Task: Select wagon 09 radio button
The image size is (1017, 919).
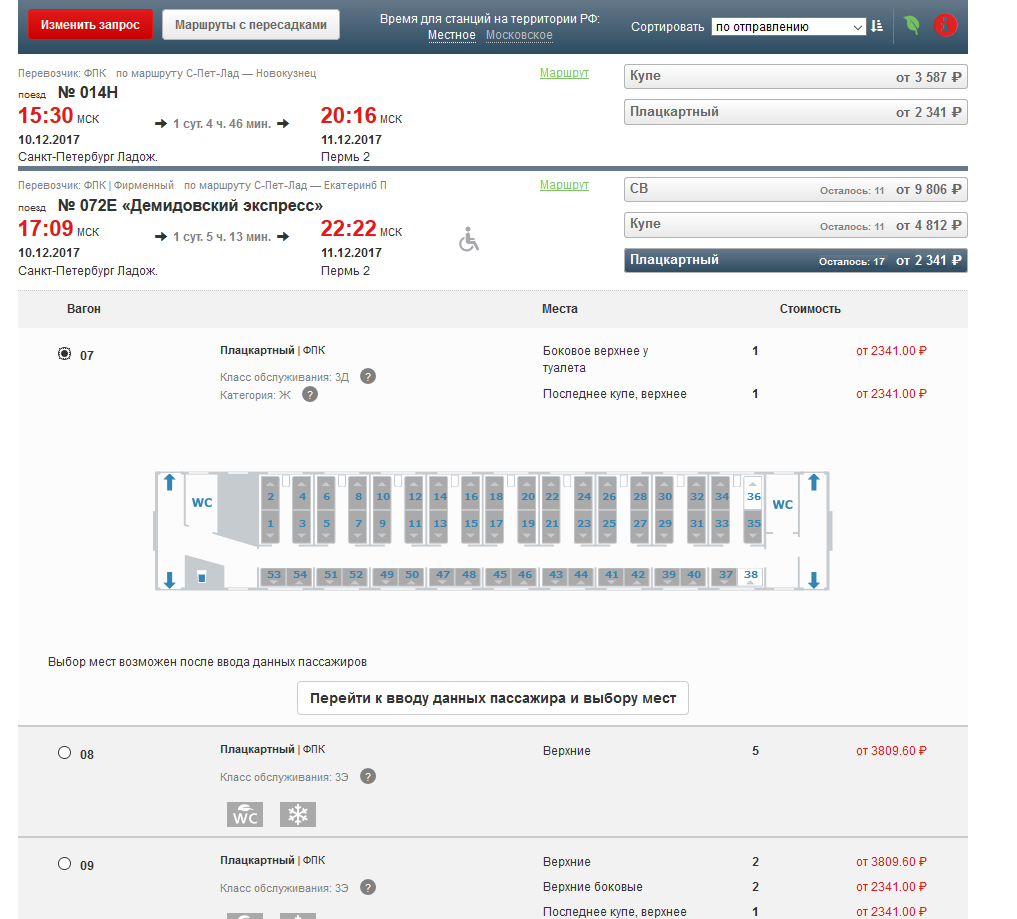Action: (x=65, y=864)
